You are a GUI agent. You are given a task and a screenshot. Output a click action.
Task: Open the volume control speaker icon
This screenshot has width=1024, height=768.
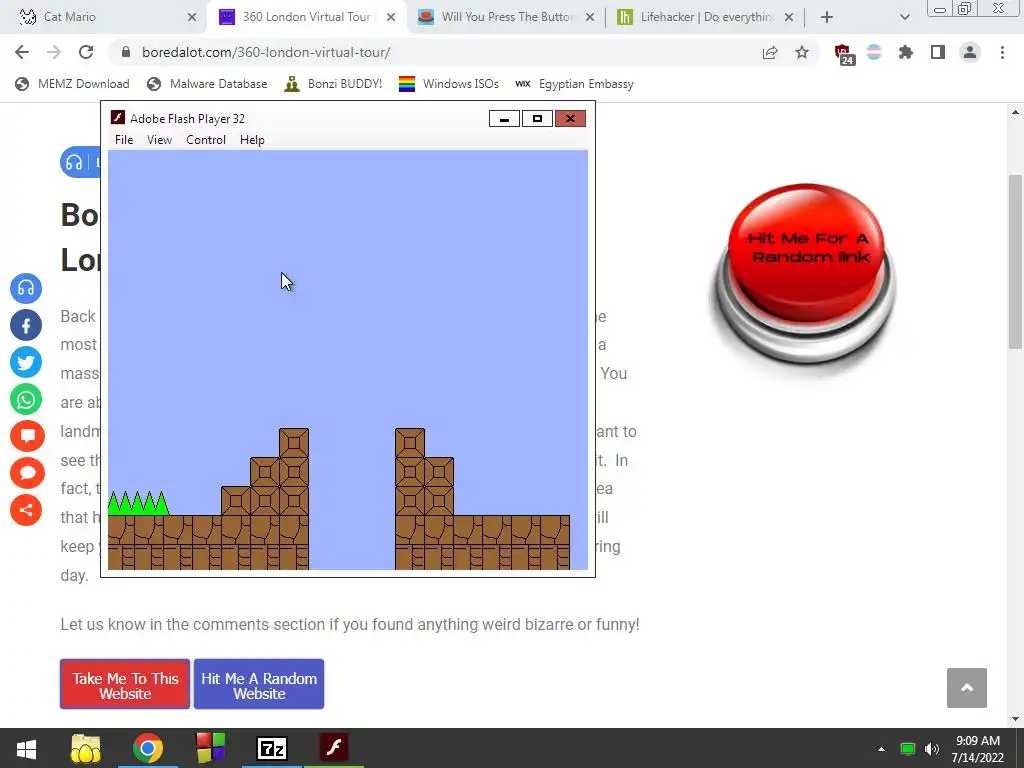pyautogui.click(x=932, y=749)
